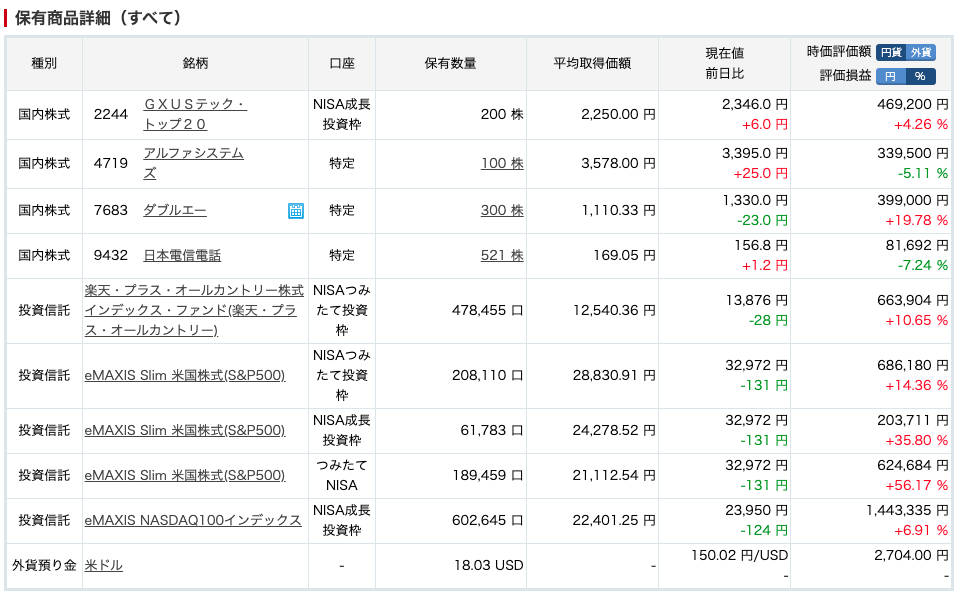
Task: Click the 種別 column header
Action: click(44, 63)
